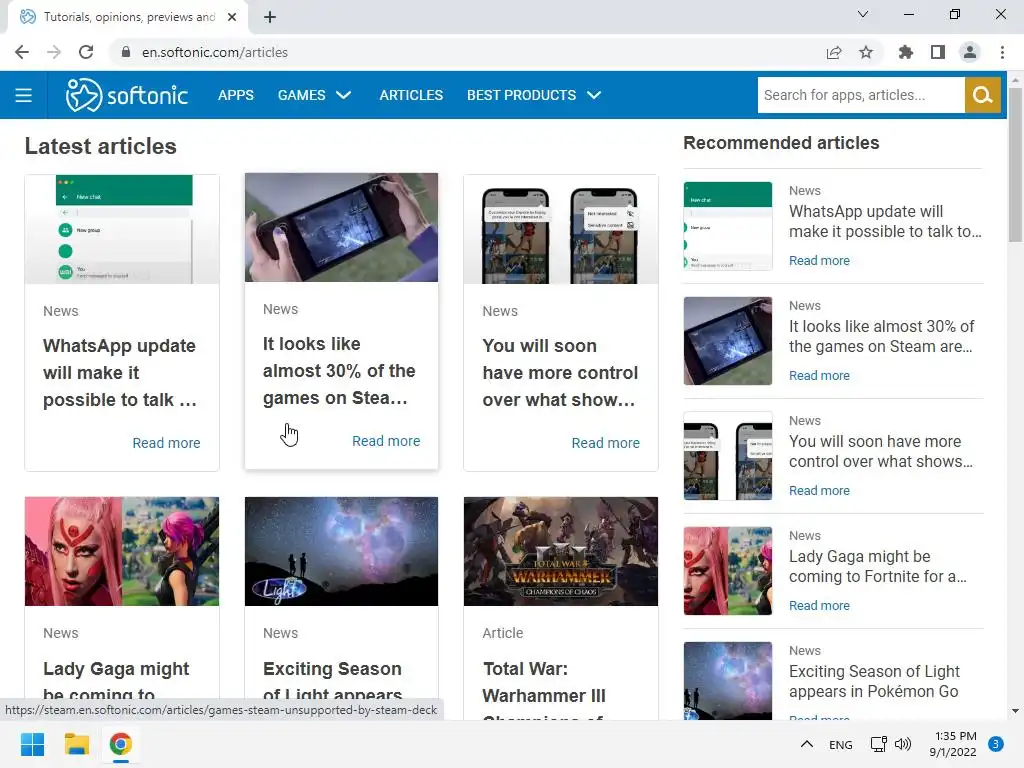The height and width of the screenshot is (768, 1024).
Task: Open the Softonic hamburger menu
Action: (x=24, y=95)
